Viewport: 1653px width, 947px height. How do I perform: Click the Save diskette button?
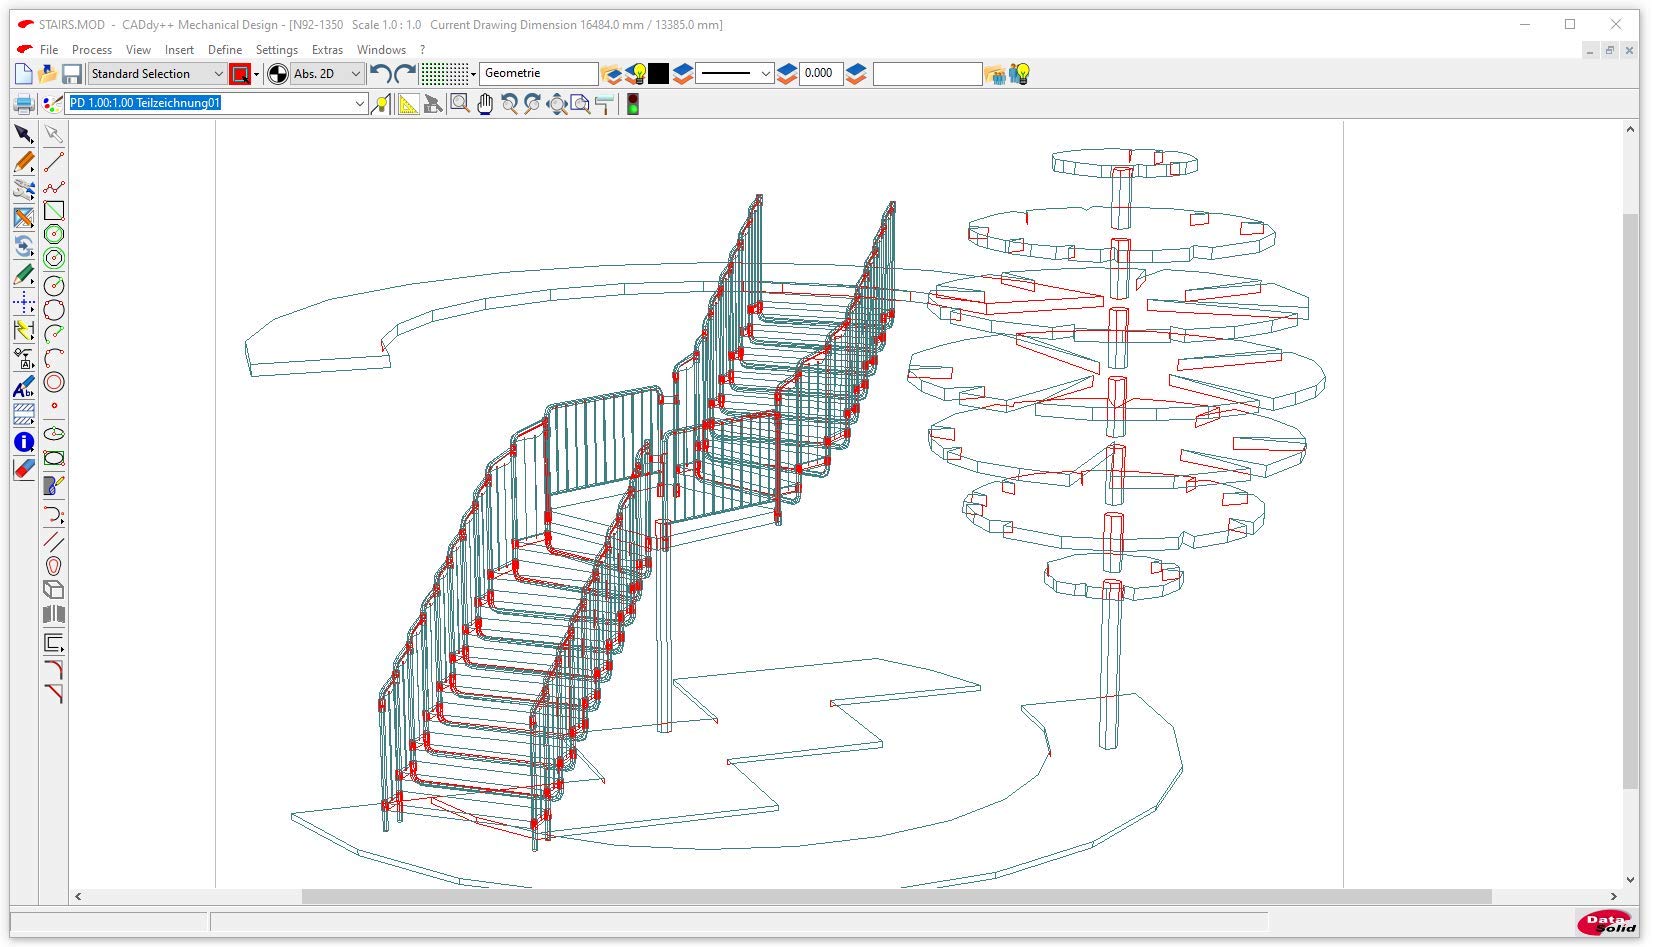tap(72, 74)
